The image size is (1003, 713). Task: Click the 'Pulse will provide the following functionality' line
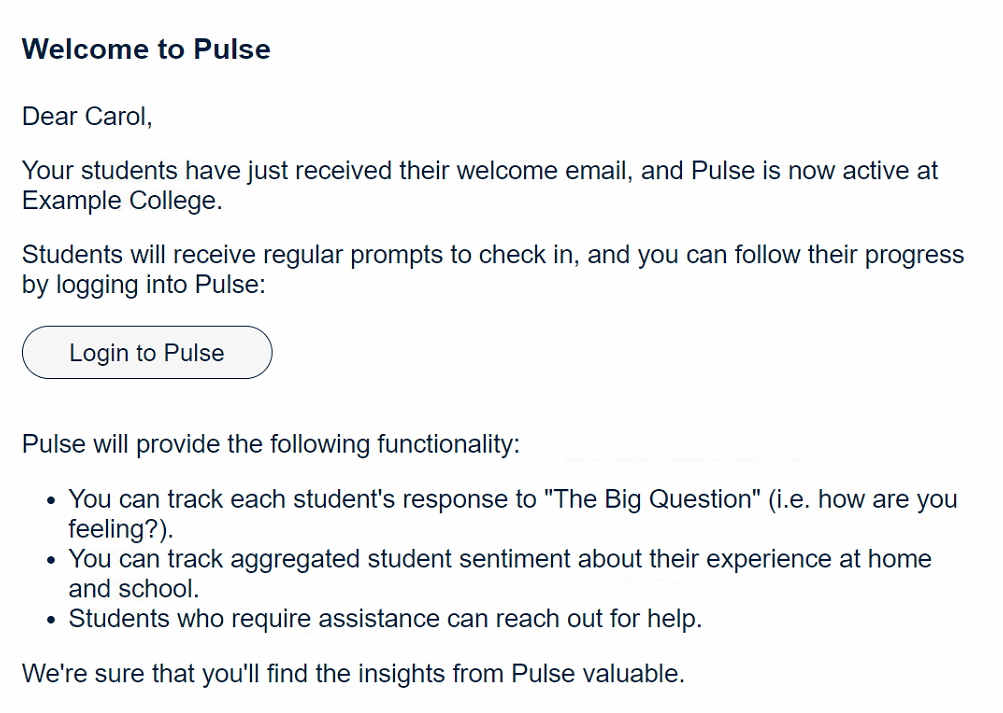(x=271, y=444)
